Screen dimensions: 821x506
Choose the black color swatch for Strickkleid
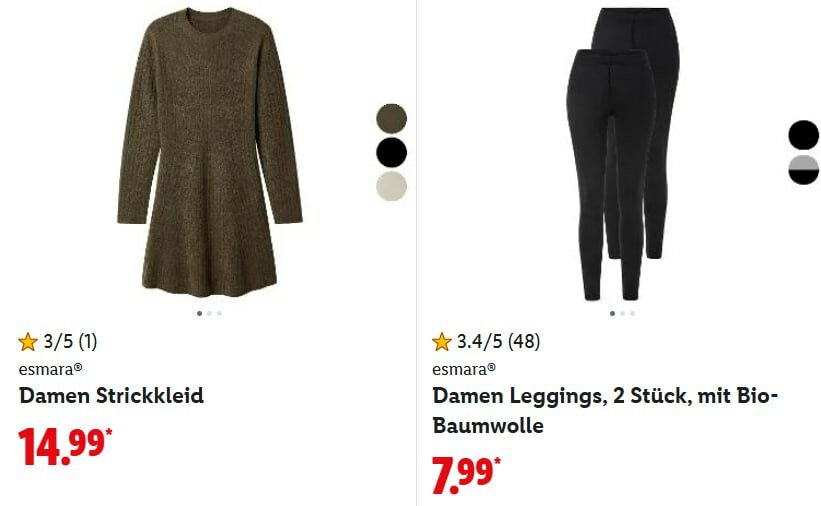click(x=391, y=152)
